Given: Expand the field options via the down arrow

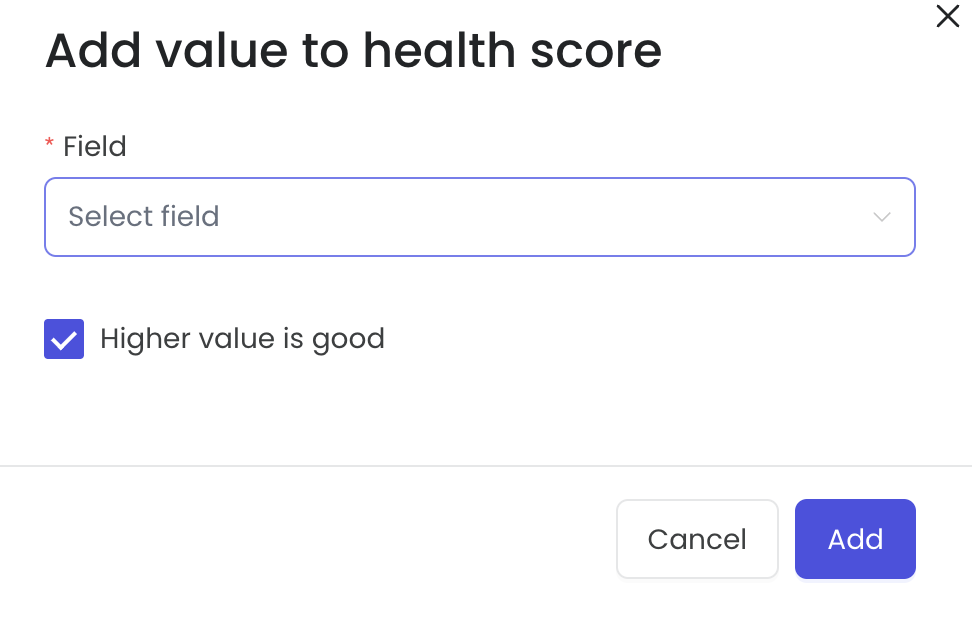Looking at the screenshot, I should 881,217.
